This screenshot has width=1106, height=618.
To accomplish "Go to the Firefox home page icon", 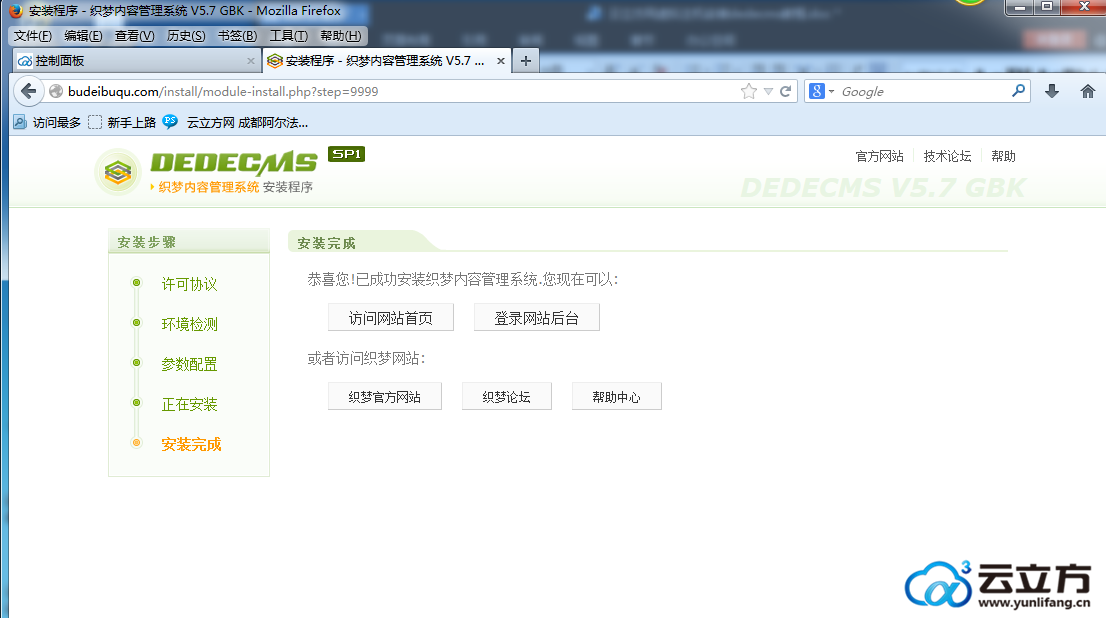I will [1088, 91].
